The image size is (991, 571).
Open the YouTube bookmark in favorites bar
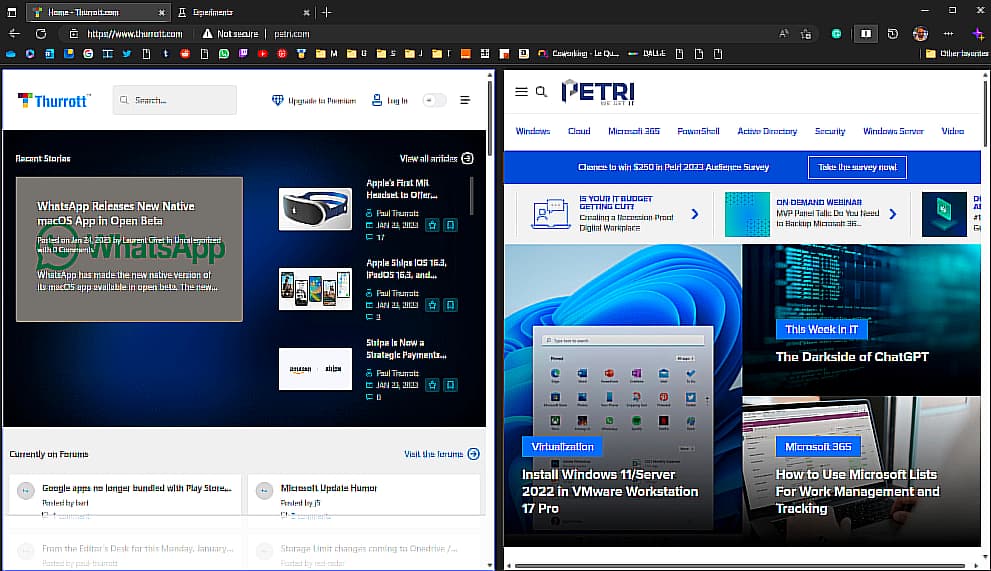pyautogui.click(x=262, y=54)
